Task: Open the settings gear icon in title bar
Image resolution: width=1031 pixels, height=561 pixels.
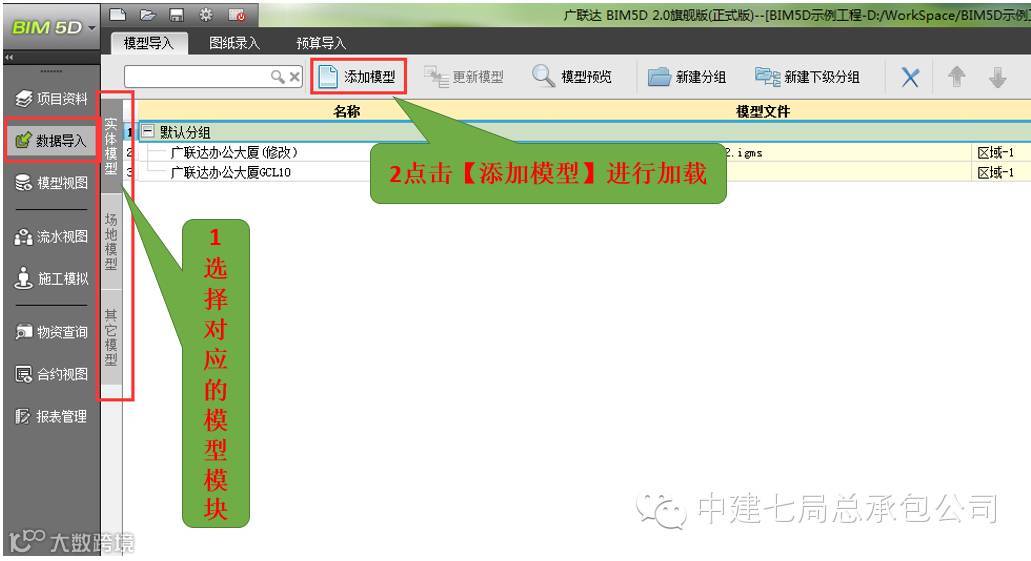Action: (x=206, y=14)
